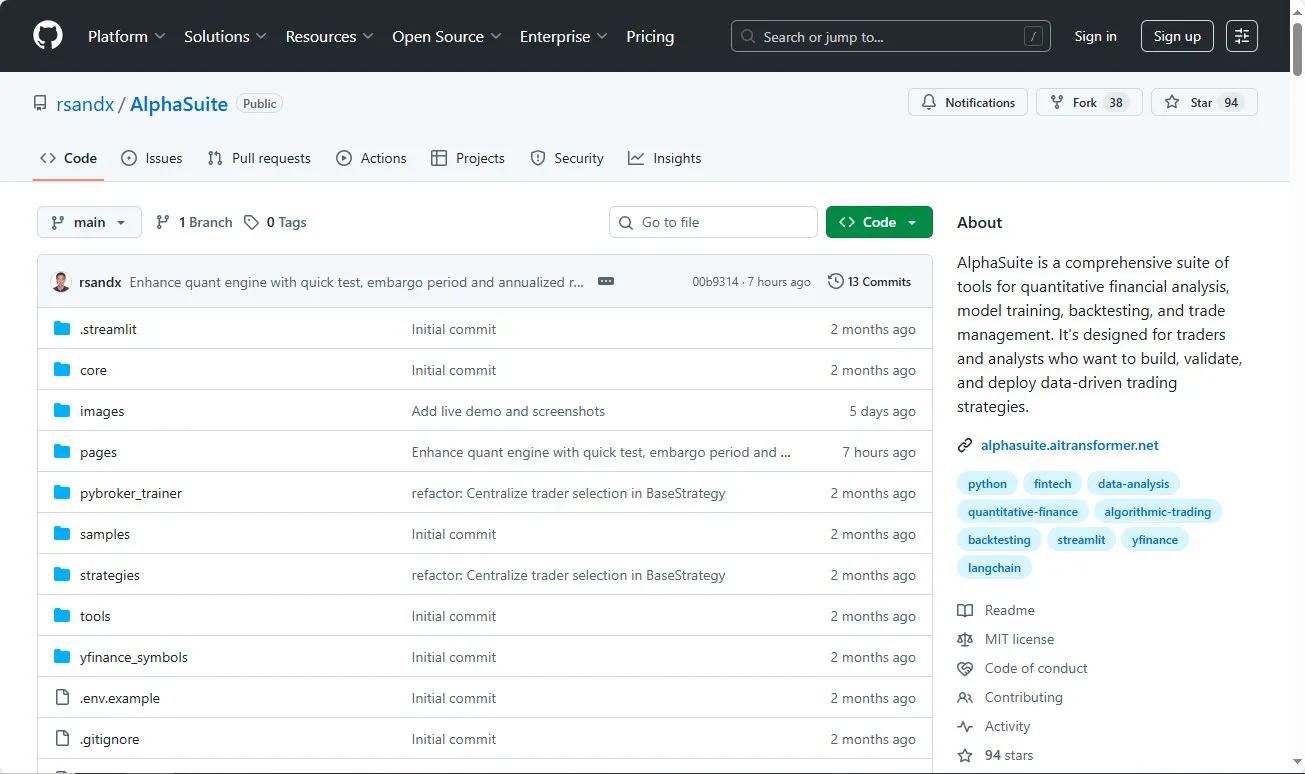Click the command palette icon in search bar
The width and height of the screenshot is (1305, 774).
1034,36
